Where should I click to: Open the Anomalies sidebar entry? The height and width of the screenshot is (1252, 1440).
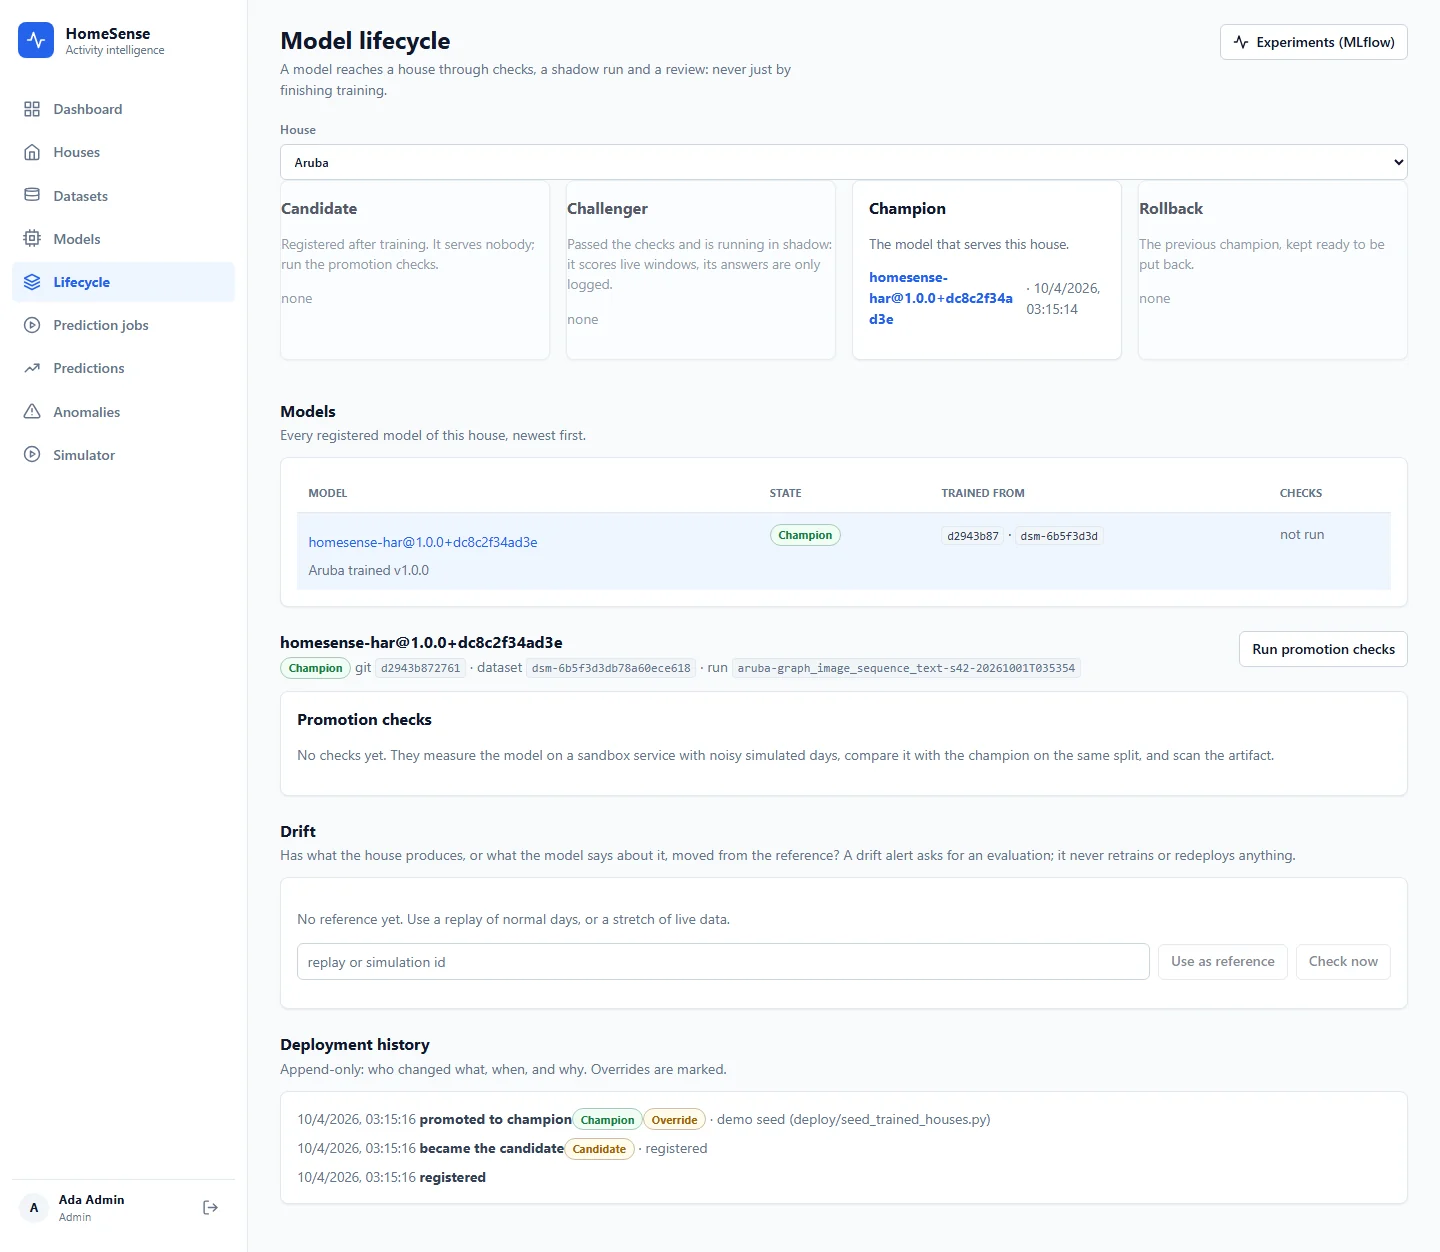click(123, 412)
